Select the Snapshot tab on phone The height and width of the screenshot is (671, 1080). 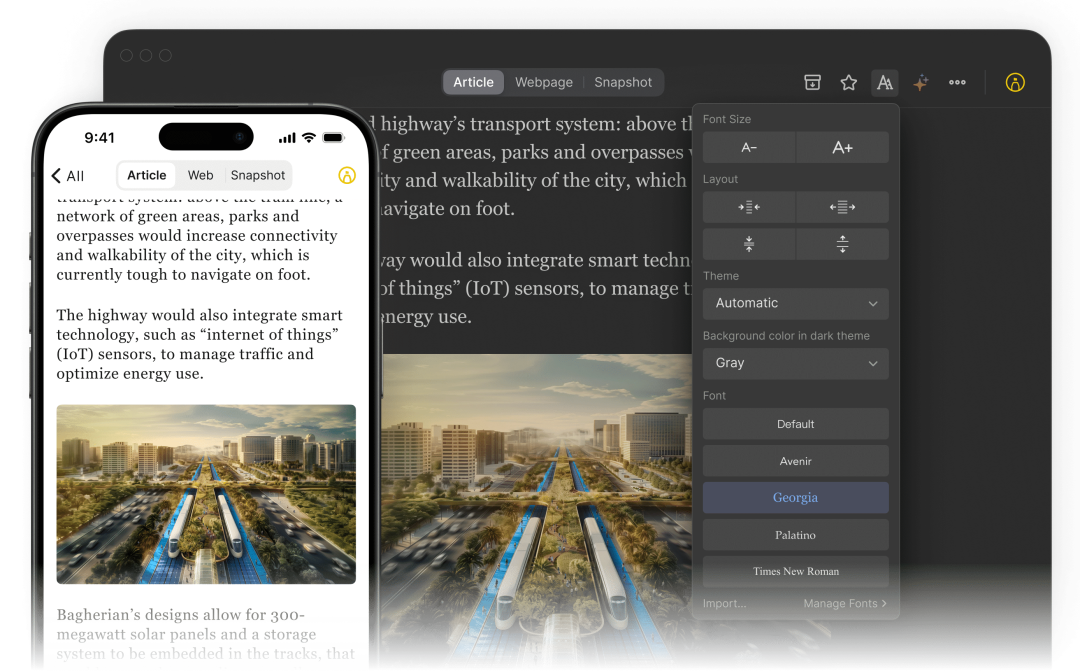(258, 176)
